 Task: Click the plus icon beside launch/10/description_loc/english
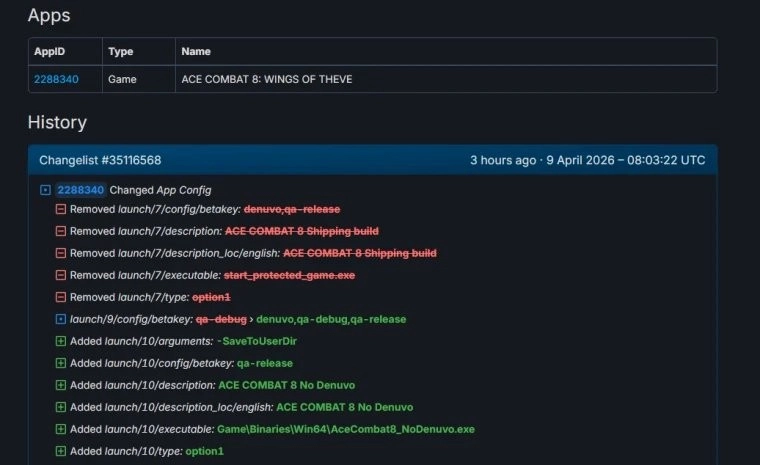point(61,407)
